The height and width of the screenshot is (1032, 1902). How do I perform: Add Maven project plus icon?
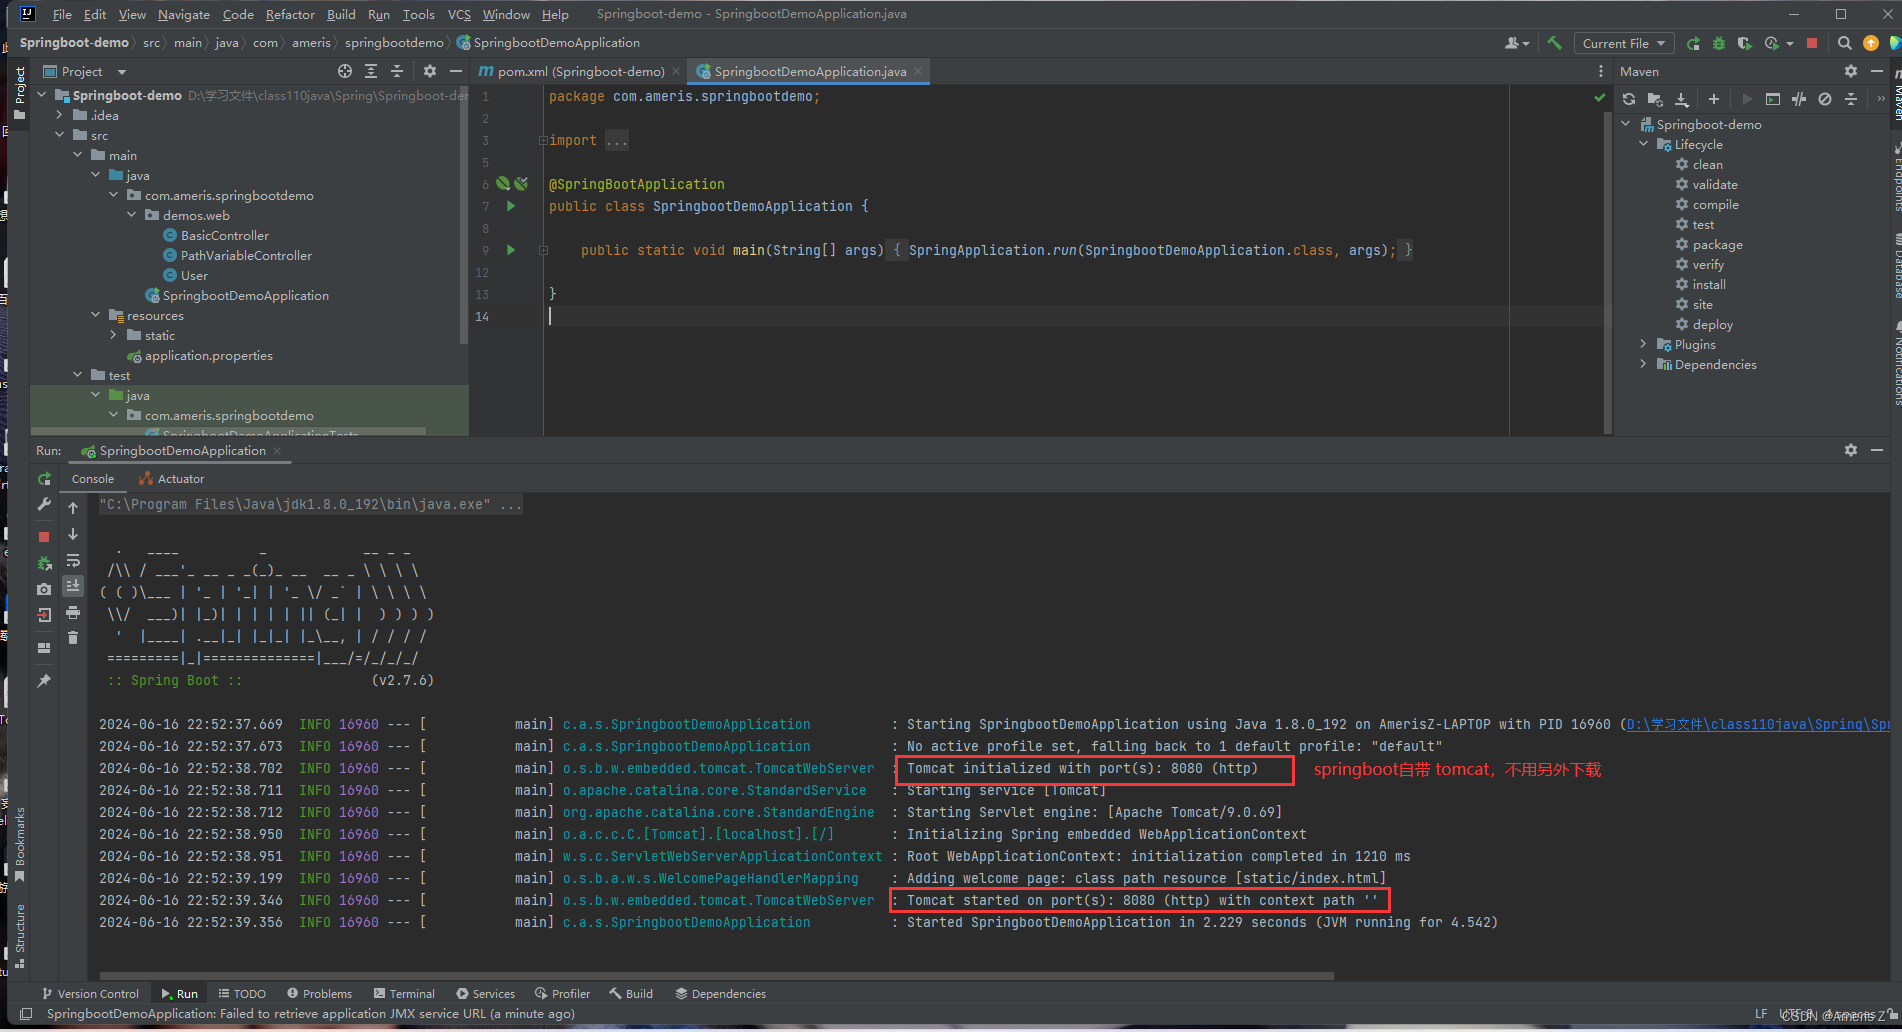pyautogui.click(x=1714, y=99)
